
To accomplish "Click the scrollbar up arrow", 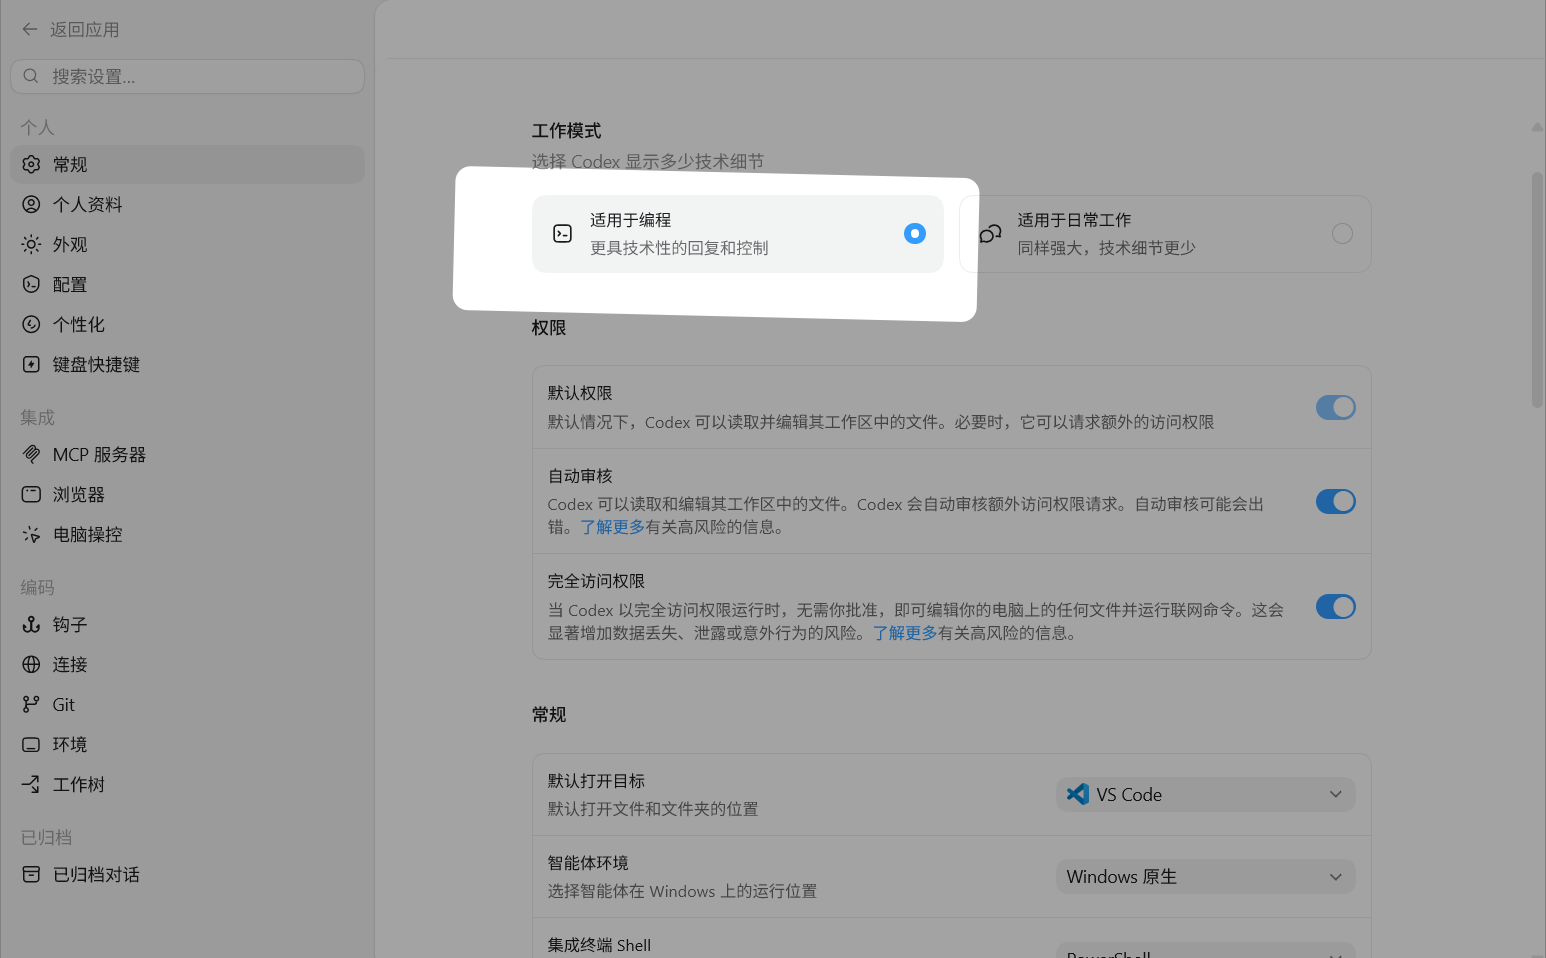I will coord(1537,127).
